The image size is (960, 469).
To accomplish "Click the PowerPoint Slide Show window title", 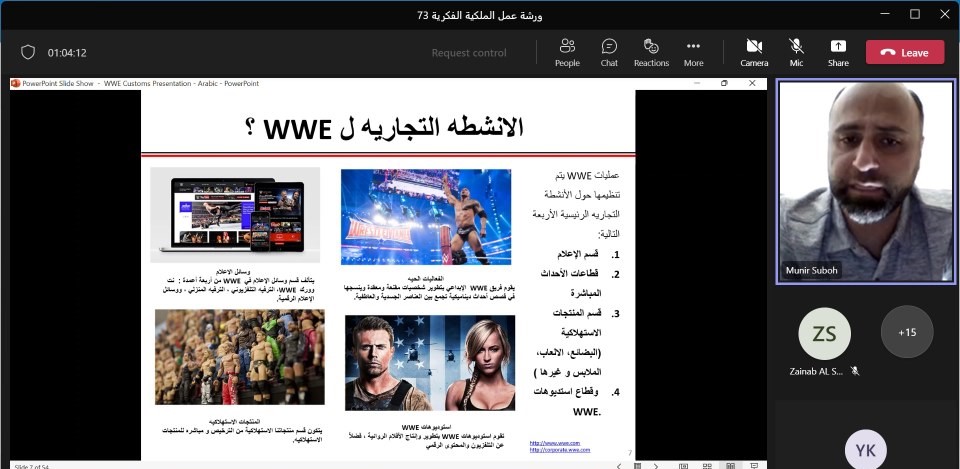I will pyautogui.click(x=141, y=83).
